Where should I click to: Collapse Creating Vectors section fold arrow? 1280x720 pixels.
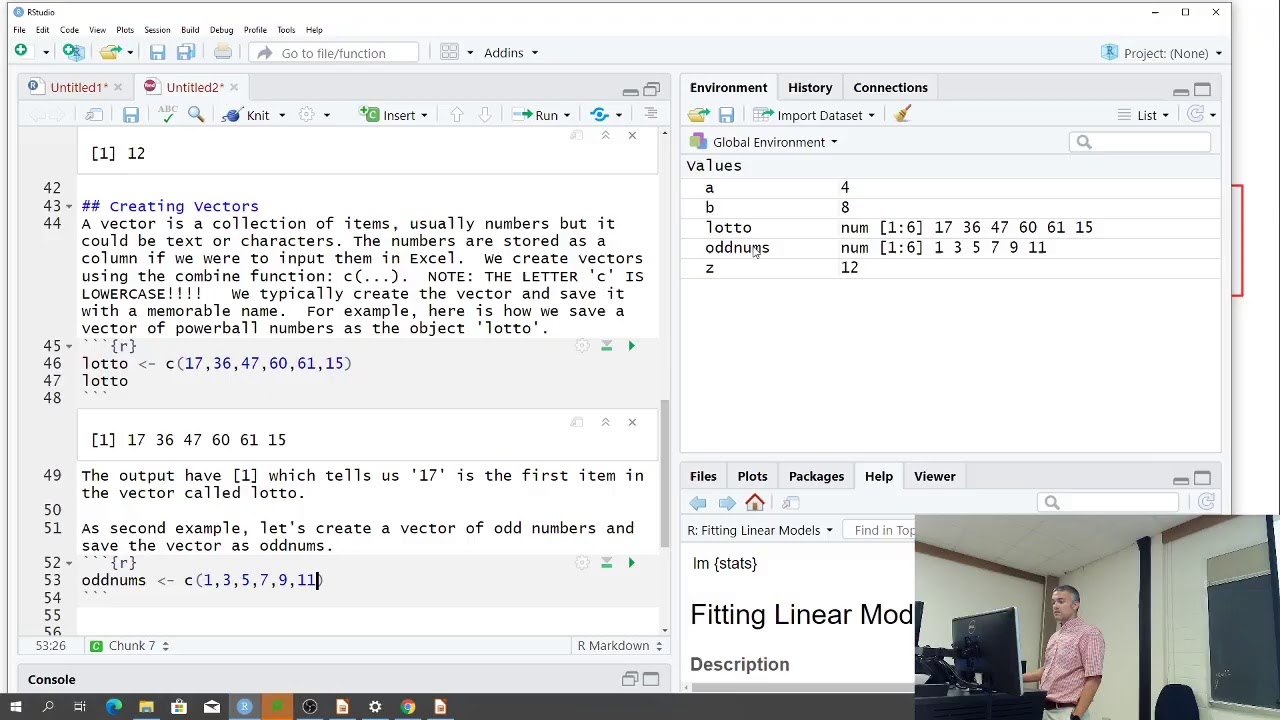pos(67,206)
